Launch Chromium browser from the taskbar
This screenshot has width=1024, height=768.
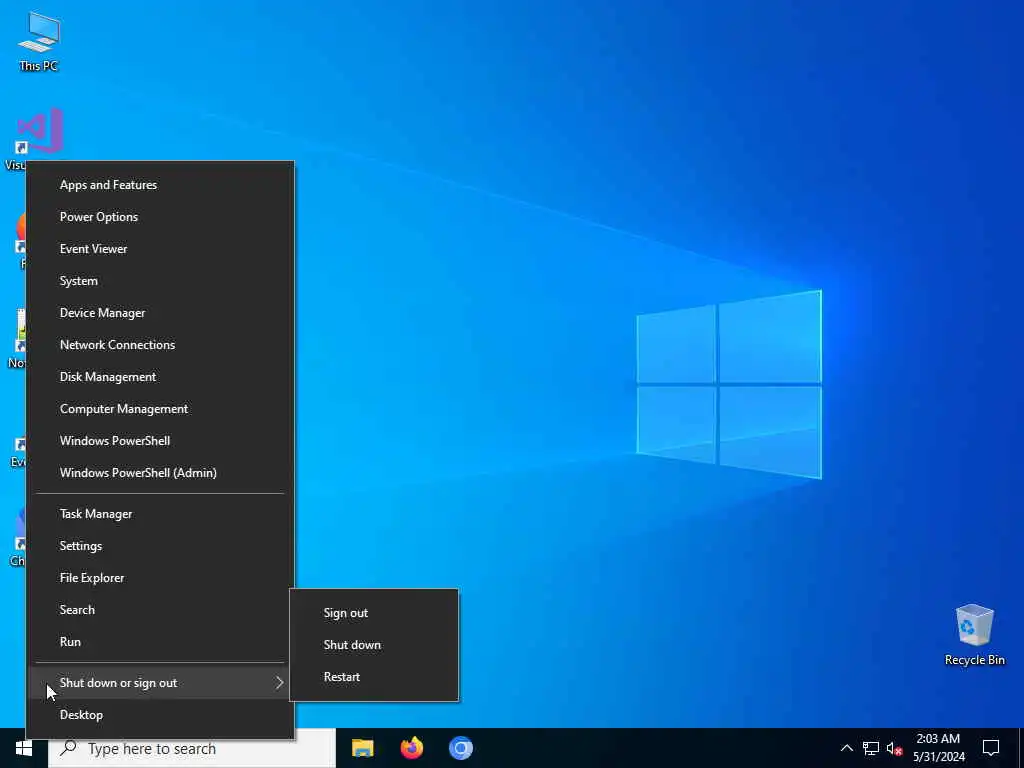(460, 748)
